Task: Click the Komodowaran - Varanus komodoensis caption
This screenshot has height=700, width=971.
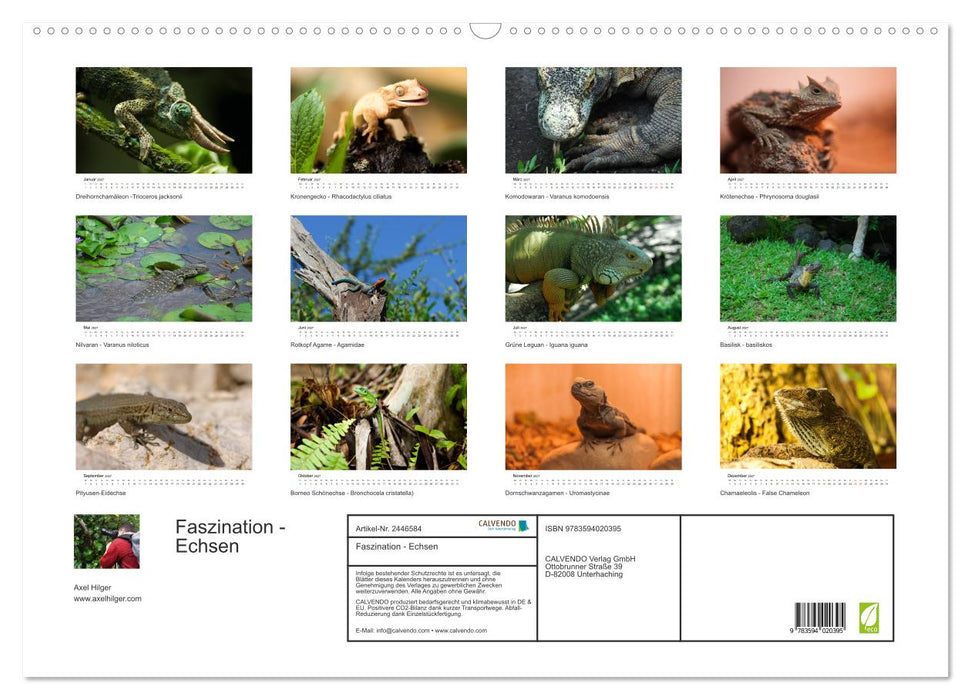Action: [x=557, y=197]
